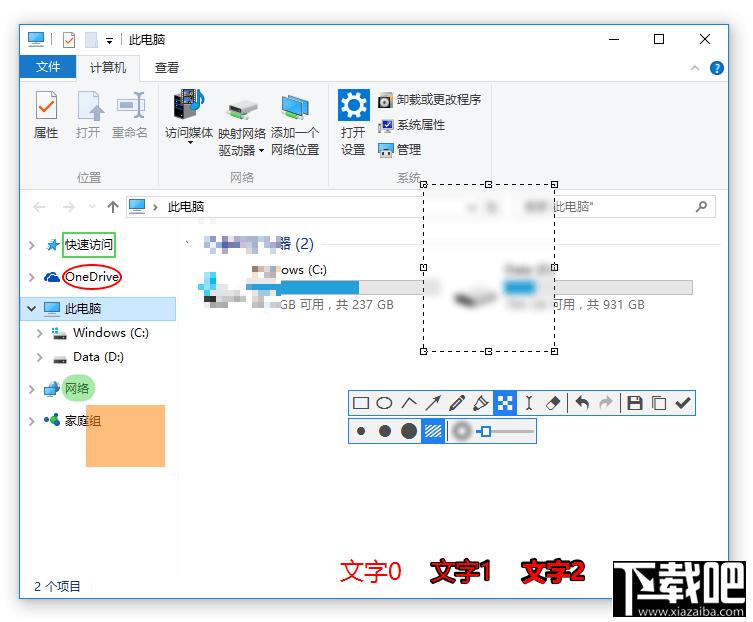
Task: Expand the Windows (C:) tree node
Action: click(x=40, y=333)
